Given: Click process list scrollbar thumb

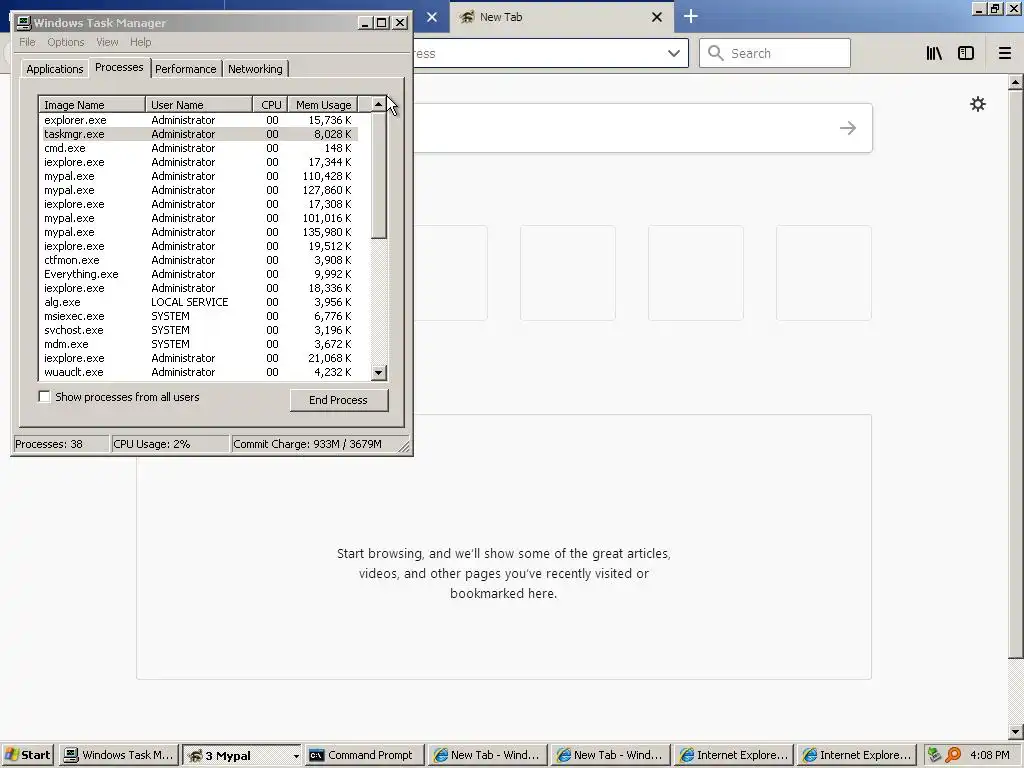Looking at the screenshot, I should pos(379,175).
